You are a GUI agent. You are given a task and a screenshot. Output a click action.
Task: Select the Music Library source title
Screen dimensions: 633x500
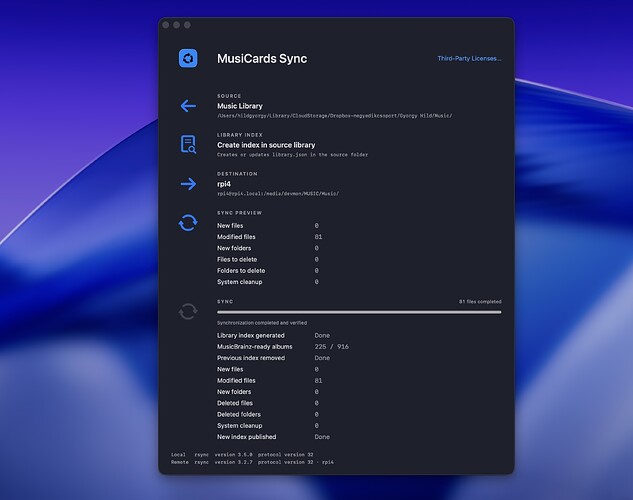click(x=240, y=106)
